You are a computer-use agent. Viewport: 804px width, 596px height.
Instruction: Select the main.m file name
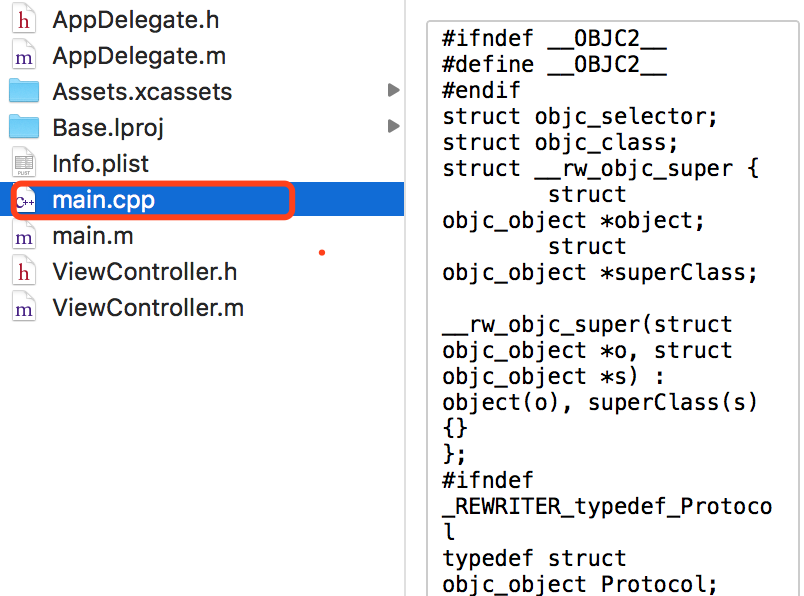point(93,236)
